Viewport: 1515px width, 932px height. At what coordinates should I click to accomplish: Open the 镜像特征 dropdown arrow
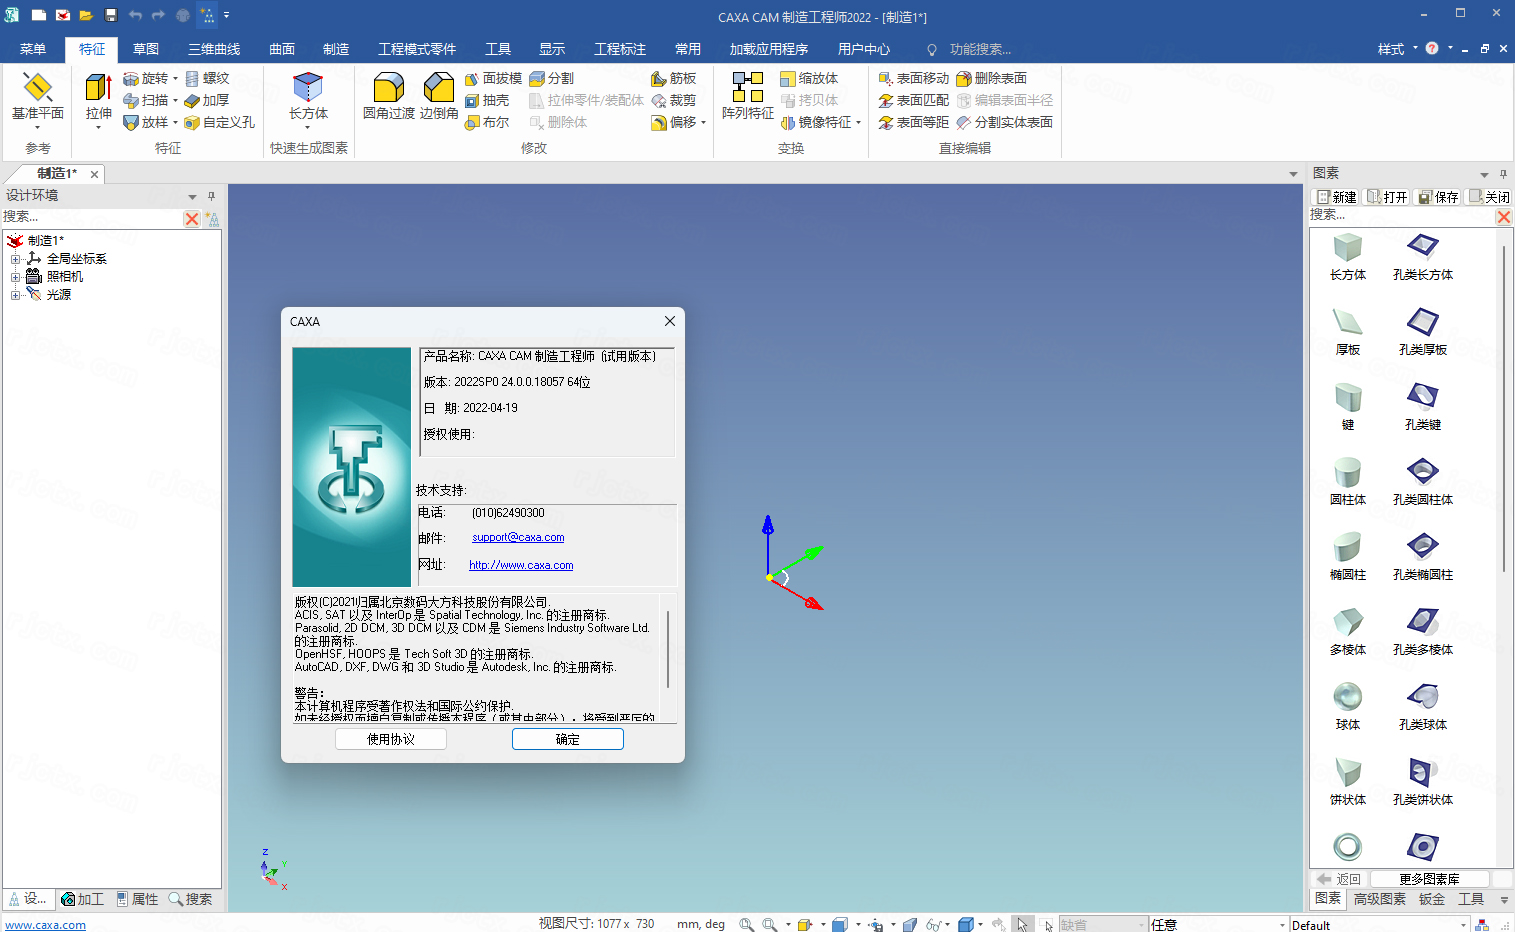[x=858, y=122]
